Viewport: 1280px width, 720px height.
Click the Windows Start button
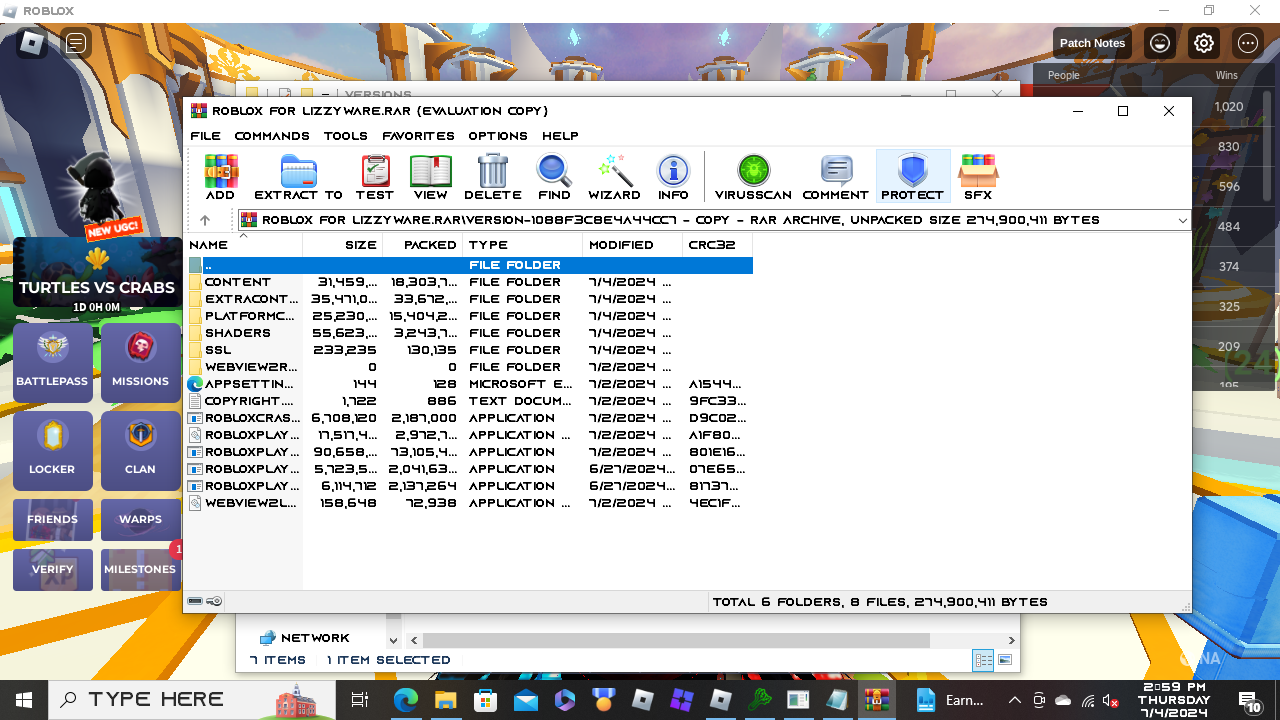point(24,700)
